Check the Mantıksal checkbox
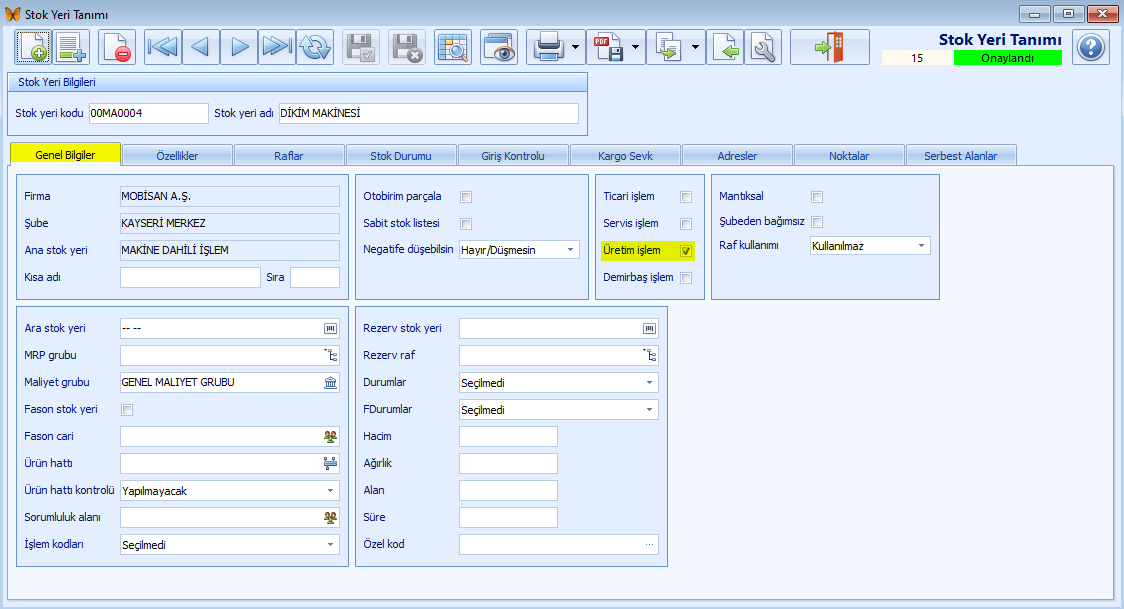Viewport: 1124px width, 609px height. pos(816,196)
